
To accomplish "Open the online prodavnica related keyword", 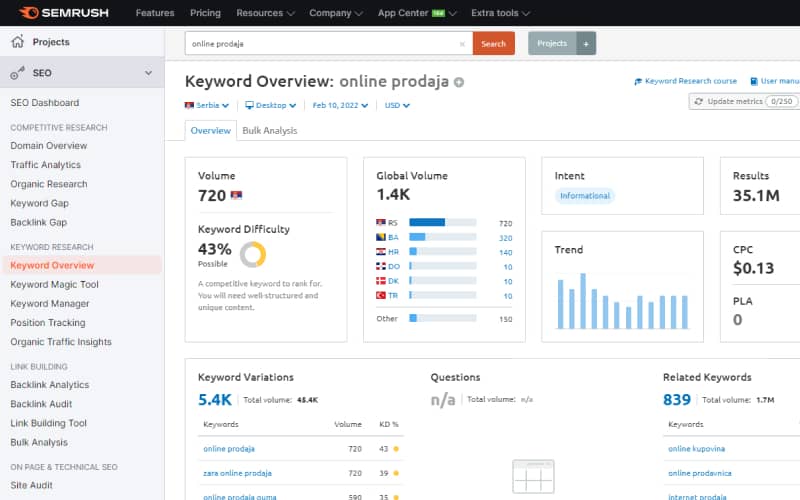I will click(699, 473).
